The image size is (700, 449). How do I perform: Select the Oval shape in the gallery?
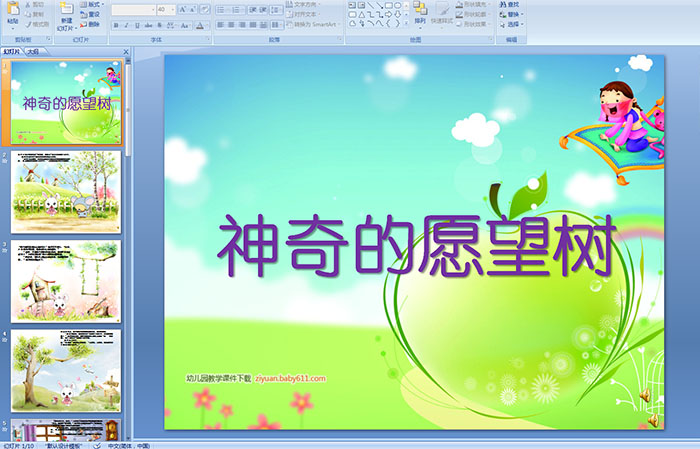point(397,6)
